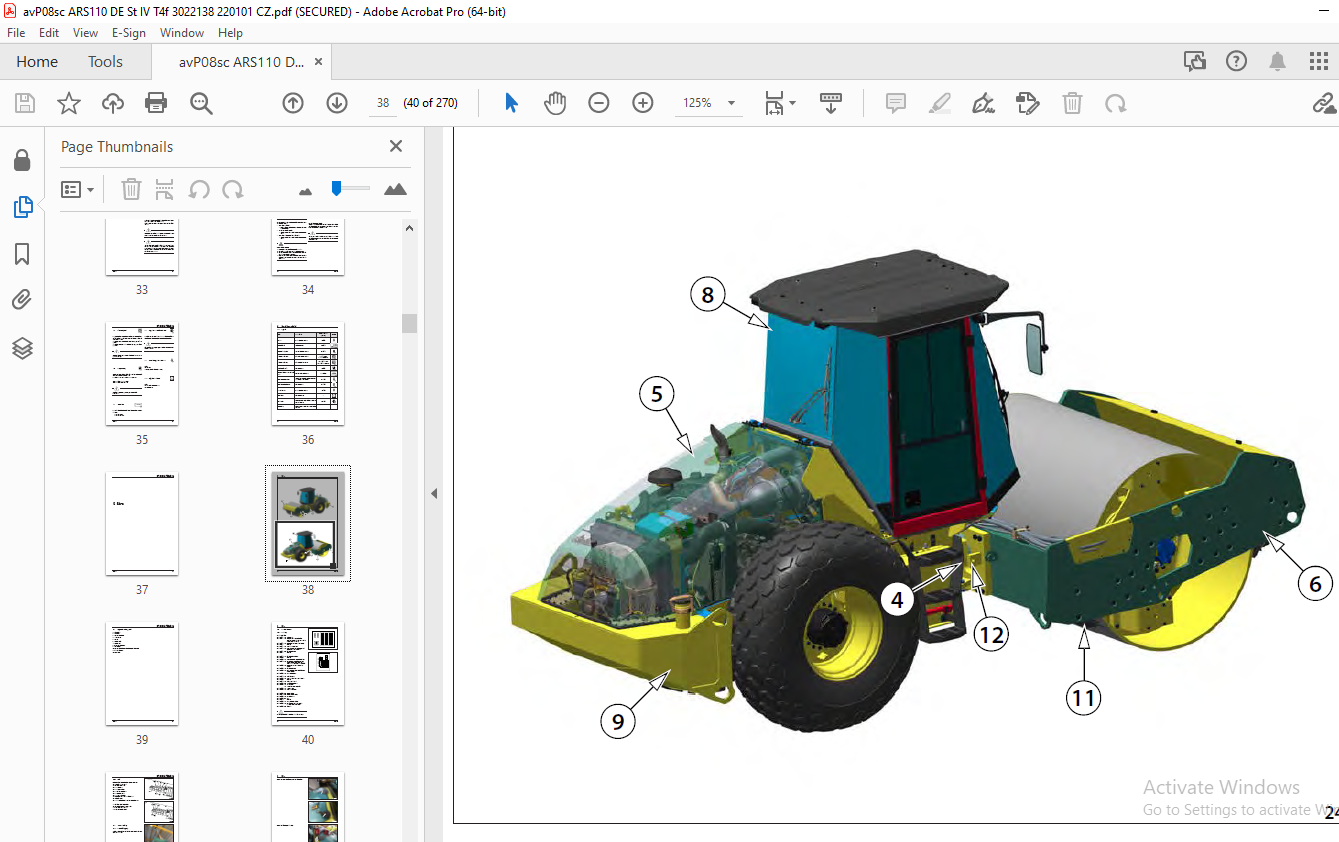Screen dimensions: 1339x842
Task: Open the share feedback chat icon
Action: coord(1195,62)
